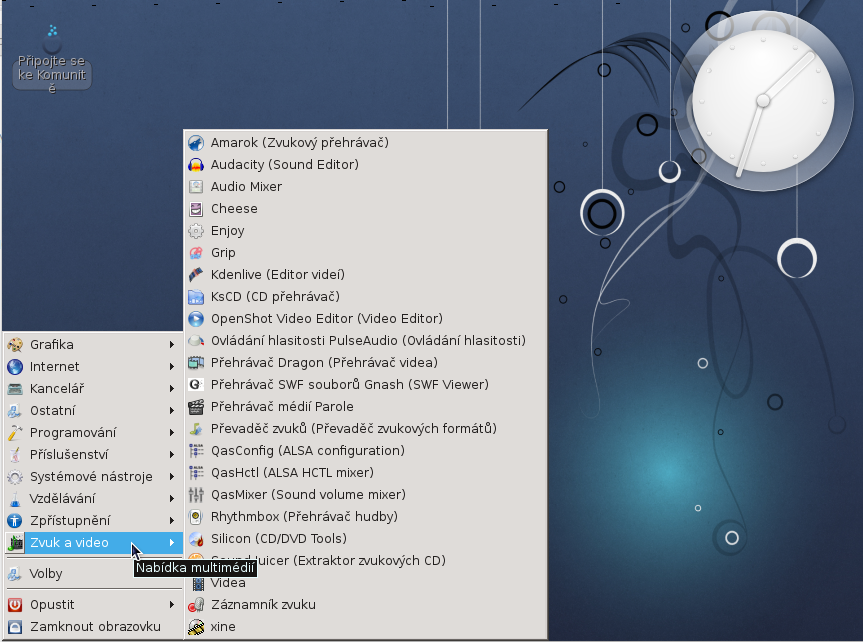Click the QasHctl mixer icon

[x=196, y=473]
